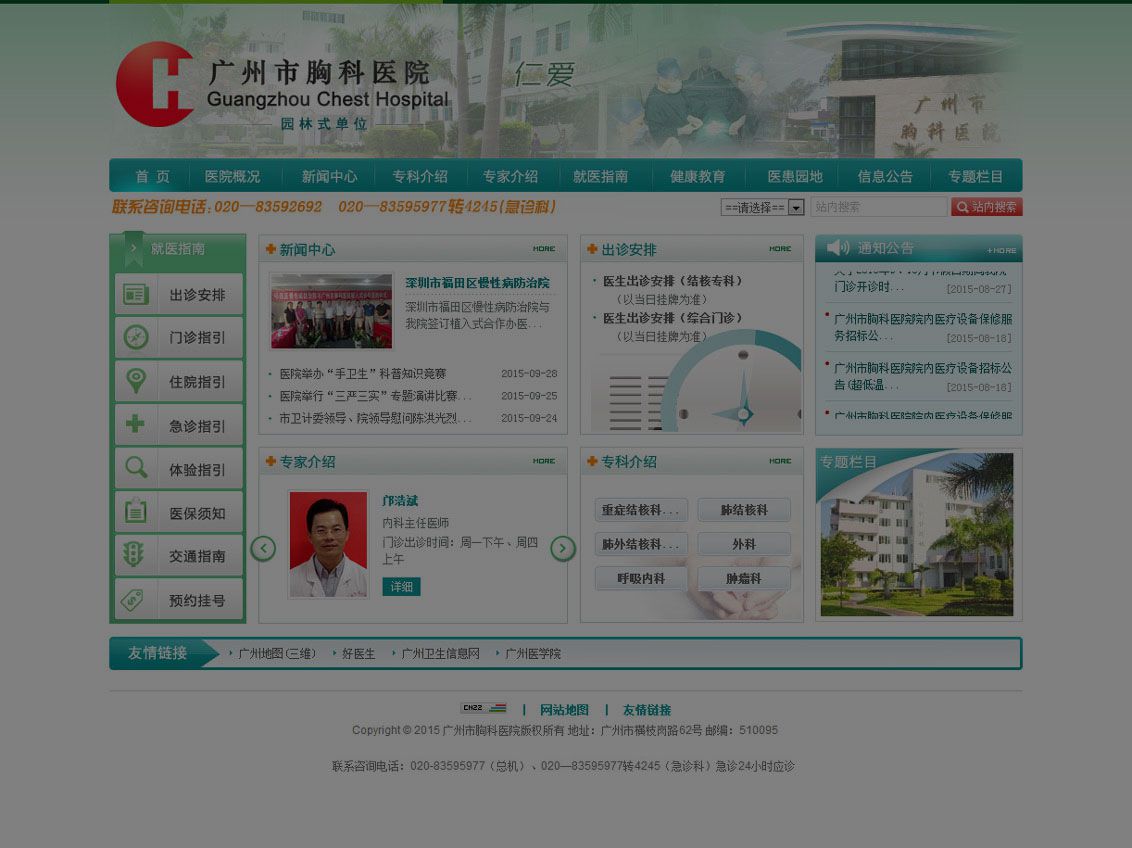Image resolution: width=1132 pixels, height=848 pixels.
Task: Open the 深圳市福田区慢性病防治院 headline
Action: click(477, 283)
